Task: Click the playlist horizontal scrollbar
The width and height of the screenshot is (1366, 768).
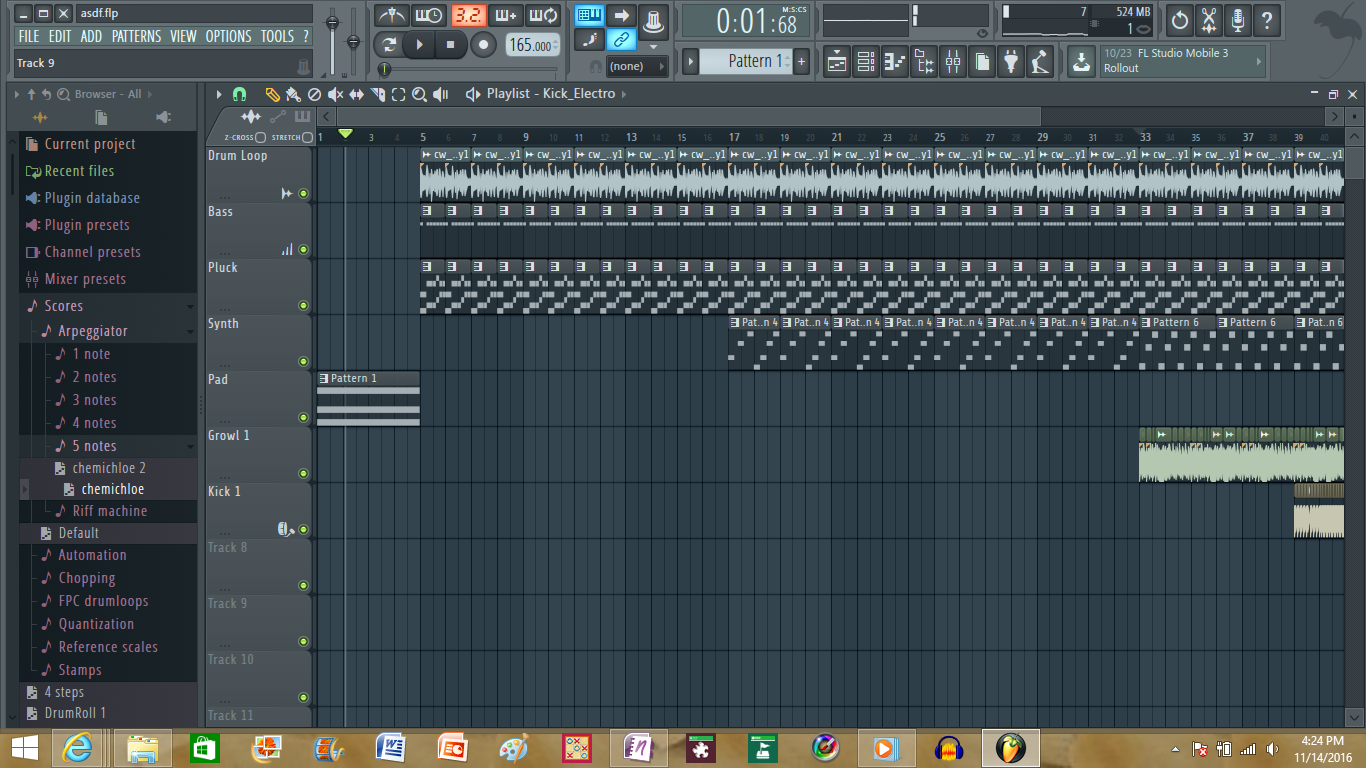Action: 689,117
